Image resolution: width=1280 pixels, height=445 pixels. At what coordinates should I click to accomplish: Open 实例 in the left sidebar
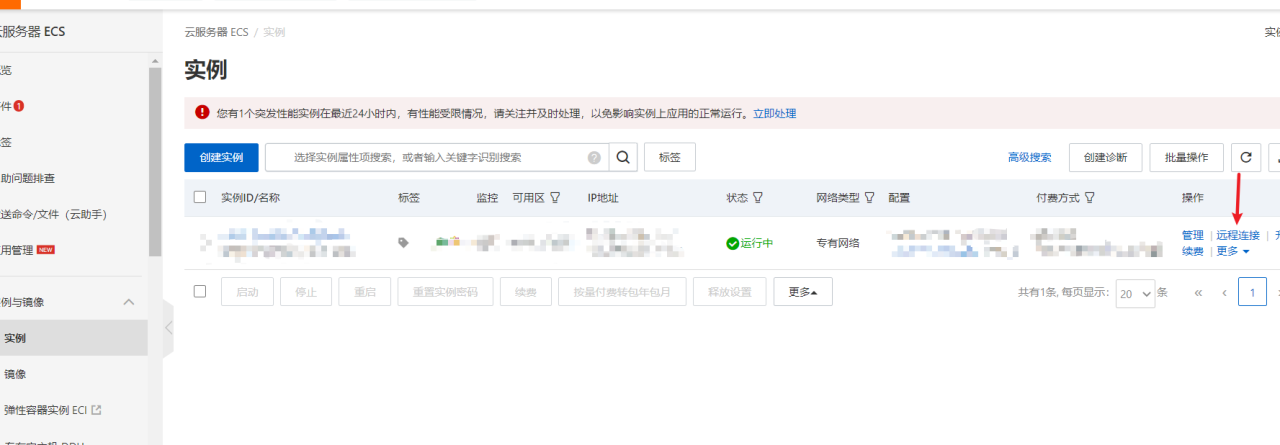click(x=74, y=338)
